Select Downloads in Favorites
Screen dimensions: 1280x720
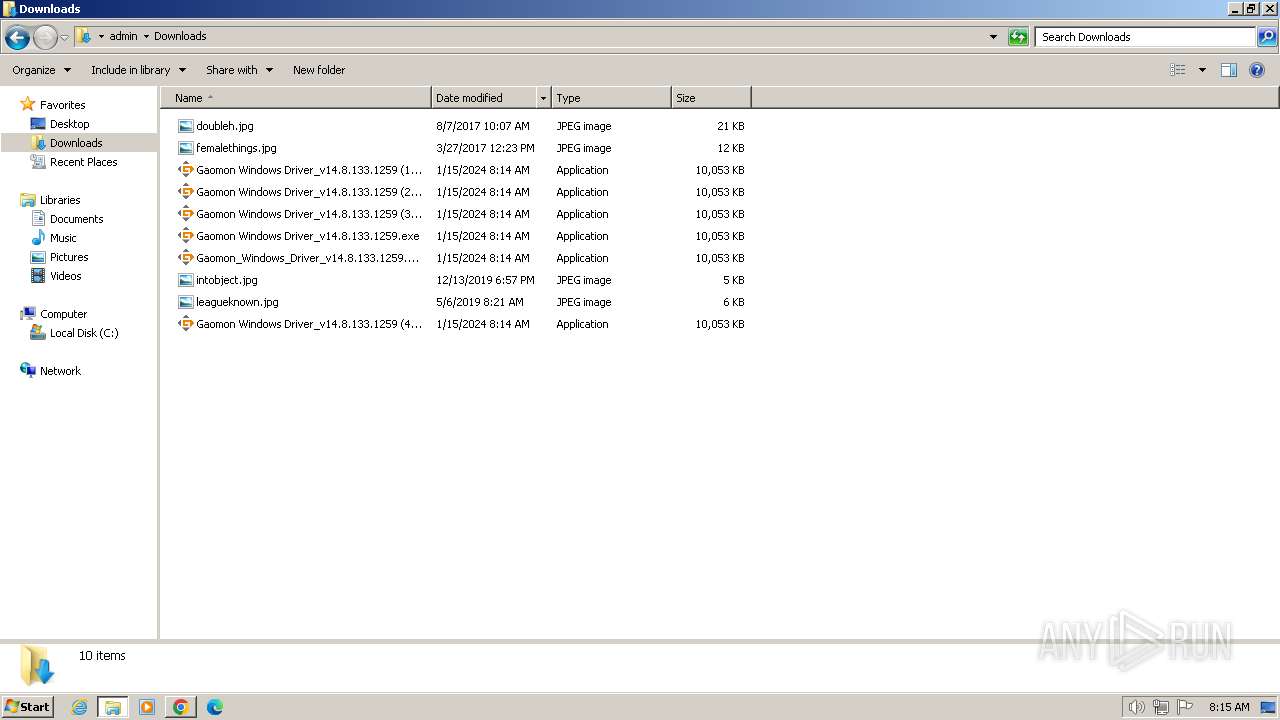(x=76, y=143)
